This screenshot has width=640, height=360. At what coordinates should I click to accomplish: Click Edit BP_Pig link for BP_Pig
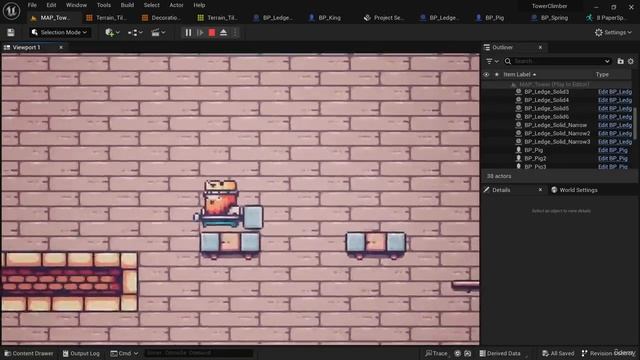point(613,150)
